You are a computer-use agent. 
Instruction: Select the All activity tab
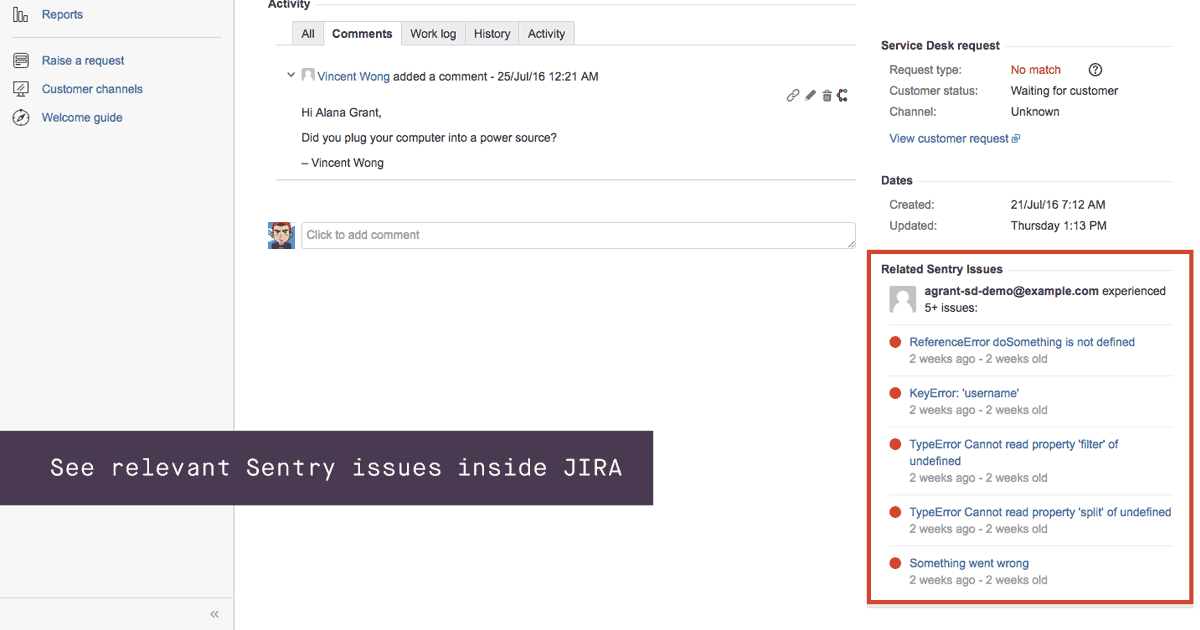pos(307,33)
